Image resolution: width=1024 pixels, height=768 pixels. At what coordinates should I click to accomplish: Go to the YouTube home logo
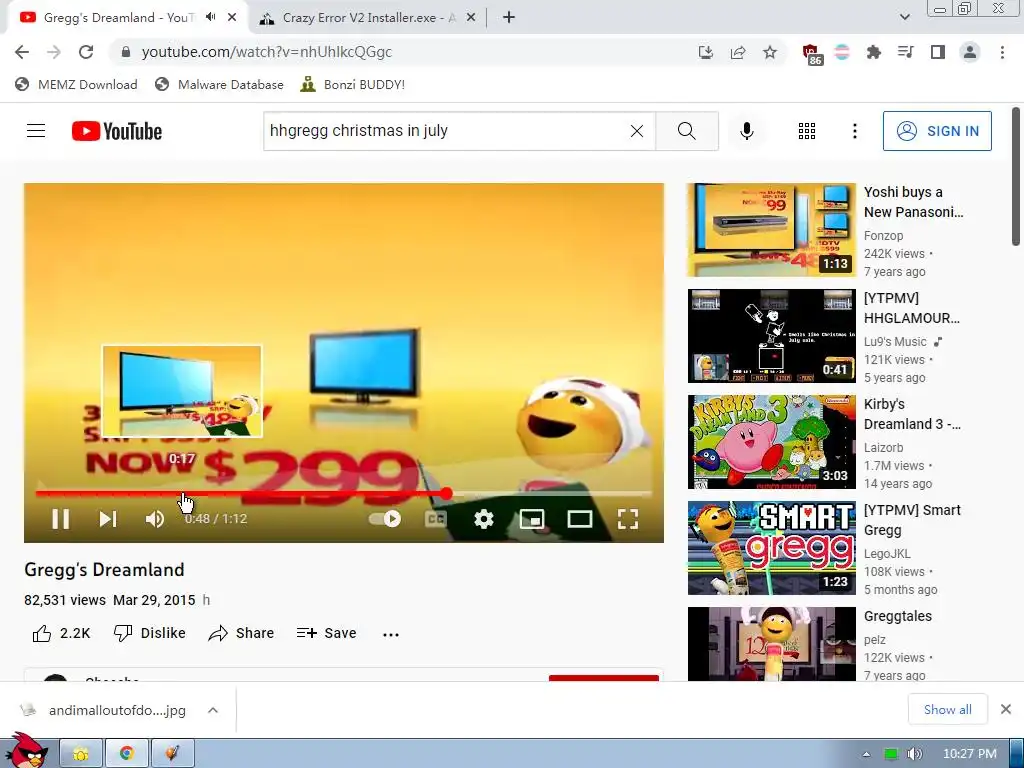coord(117,131)
